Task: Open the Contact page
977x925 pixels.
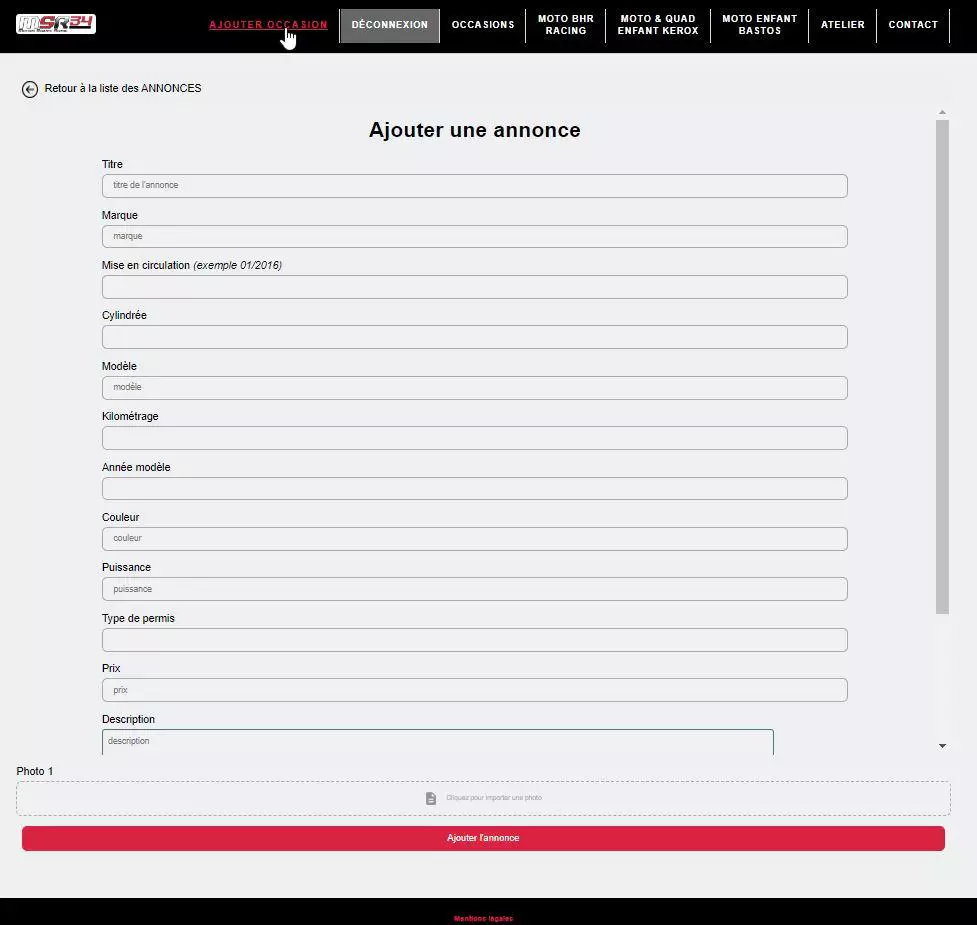Action: (913, 25)
